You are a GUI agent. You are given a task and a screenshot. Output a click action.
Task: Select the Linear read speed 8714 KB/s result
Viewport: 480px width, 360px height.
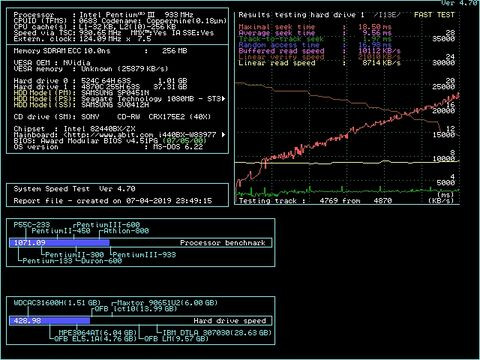(319, 63)
